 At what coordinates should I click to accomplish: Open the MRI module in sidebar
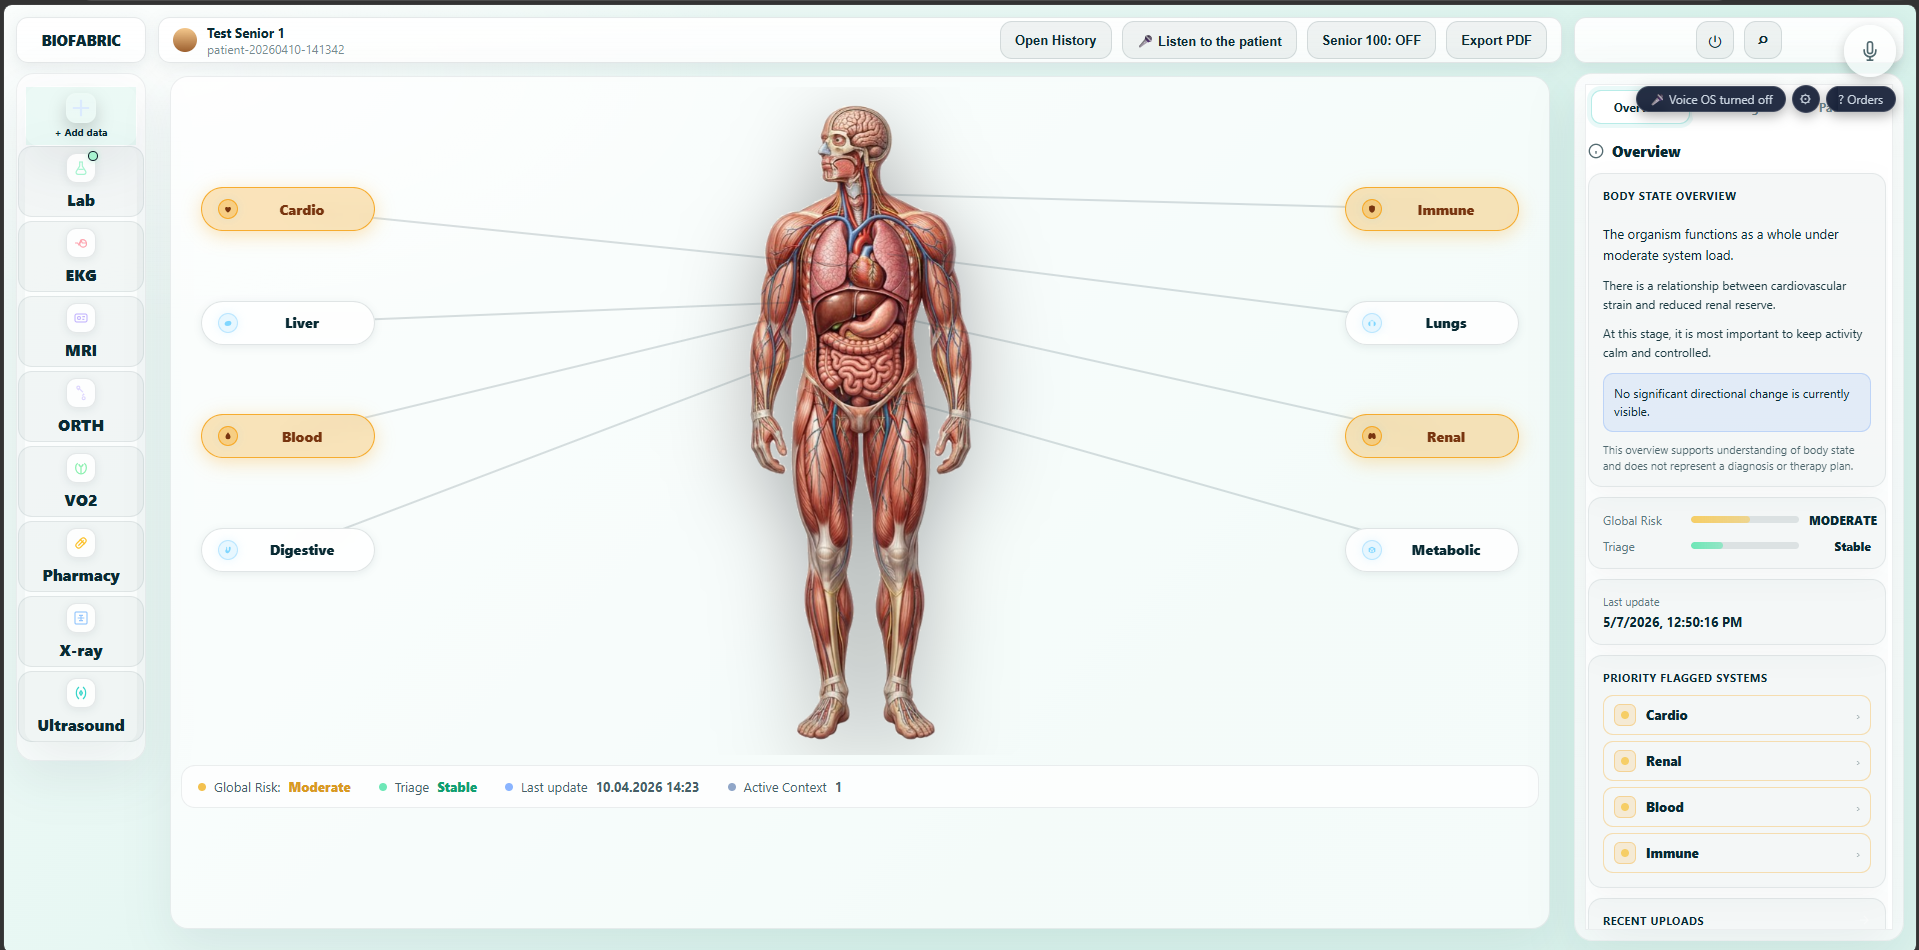(81, 332)
